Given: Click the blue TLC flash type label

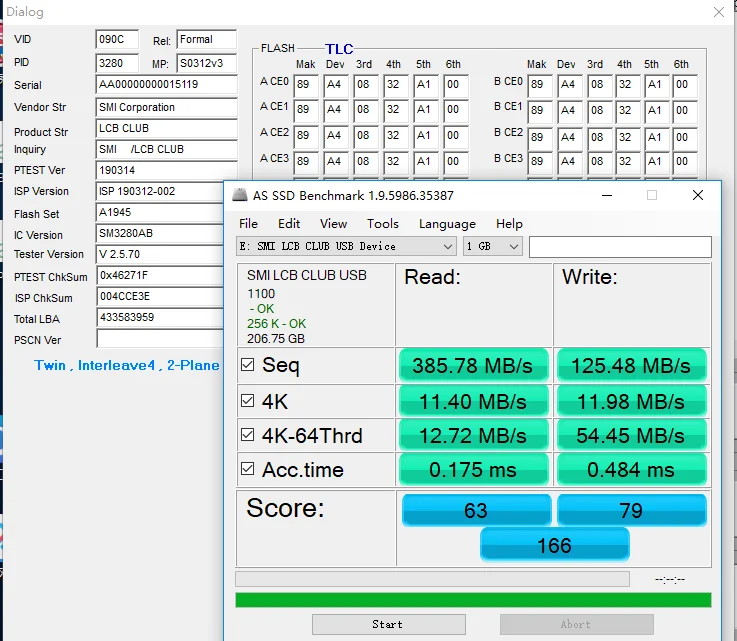Looking at the screenshot, I should (x=339, y=49).
